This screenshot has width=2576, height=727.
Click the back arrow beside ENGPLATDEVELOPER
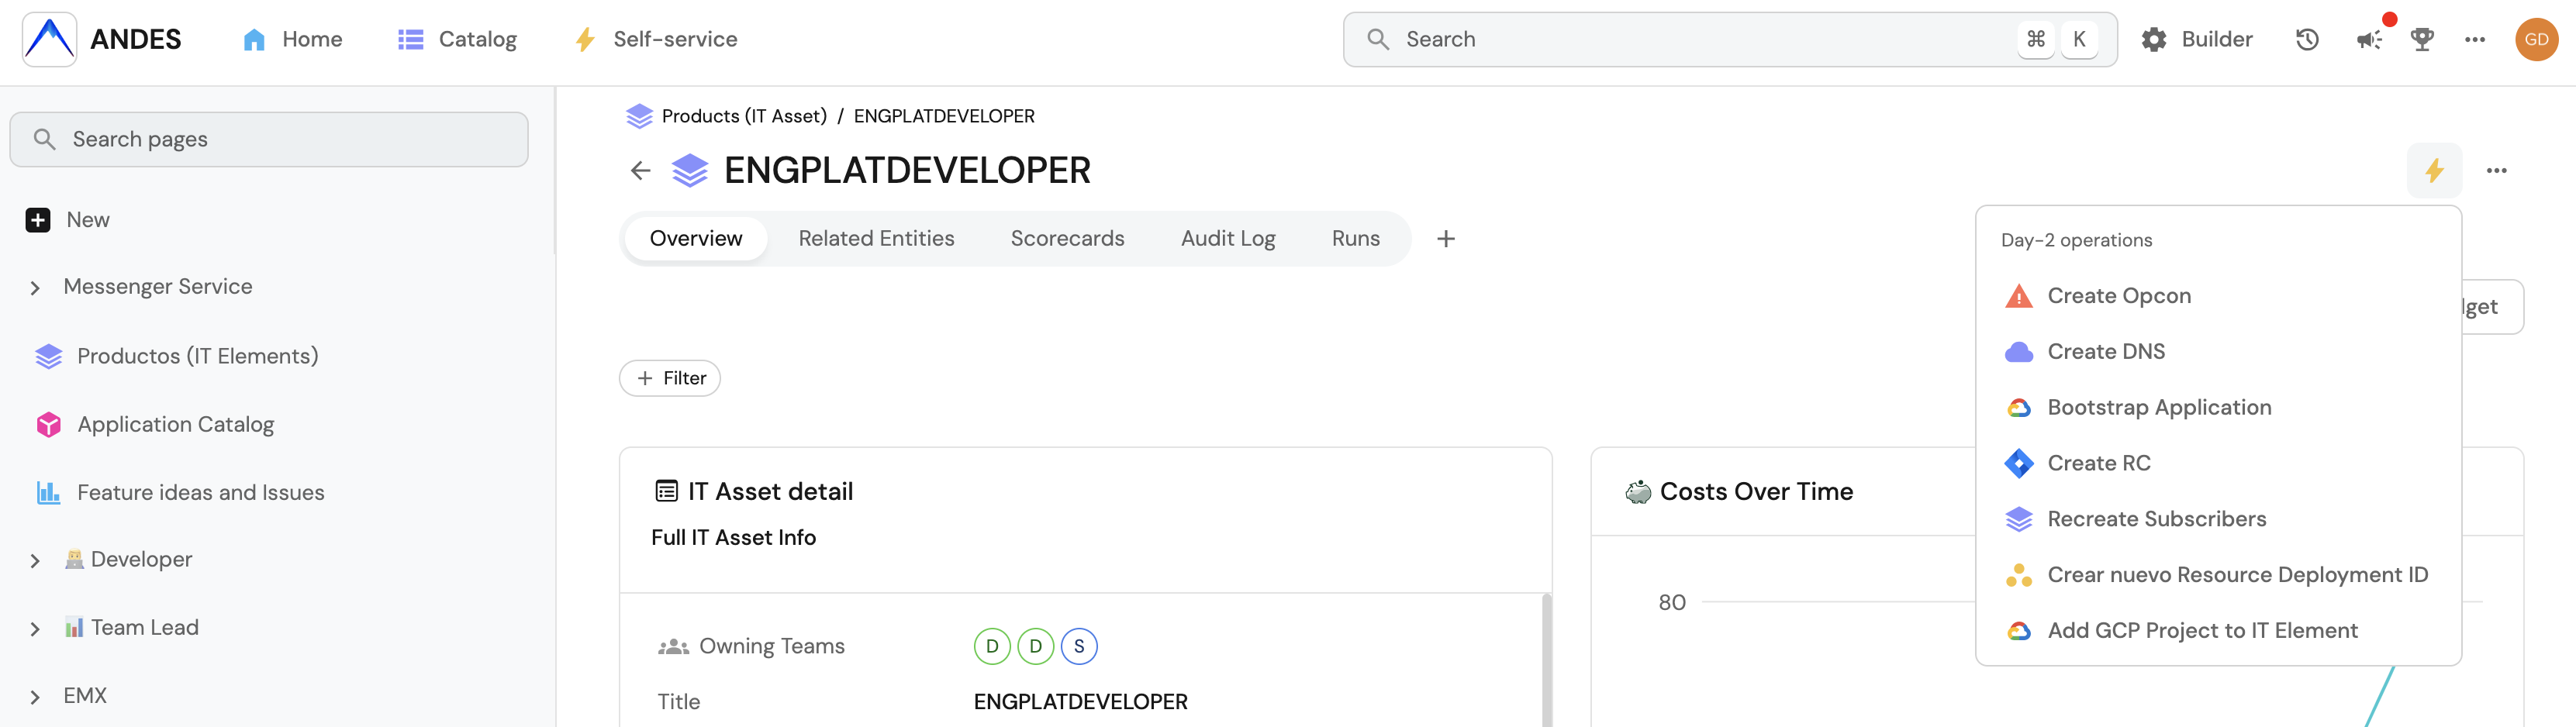click(x=640, y=171)
